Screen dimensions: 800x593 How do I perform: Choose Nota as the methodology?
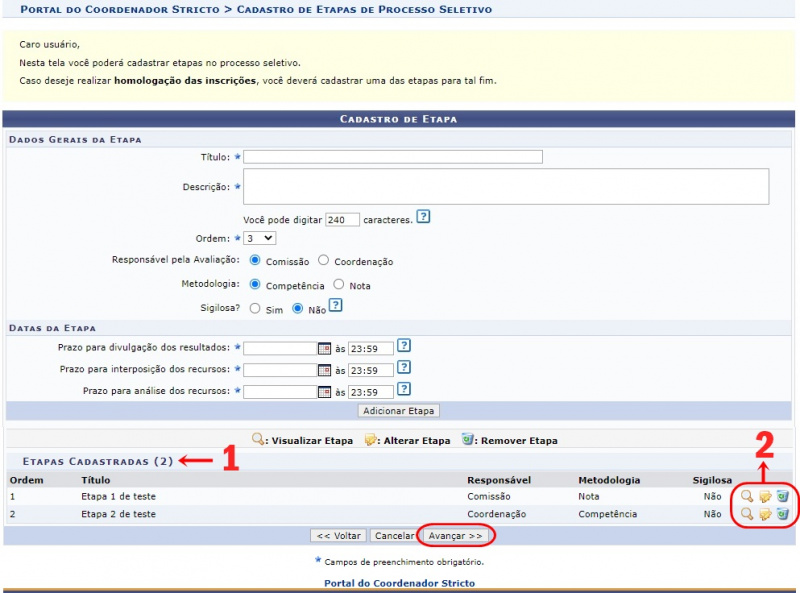click(x=339, y=285)
